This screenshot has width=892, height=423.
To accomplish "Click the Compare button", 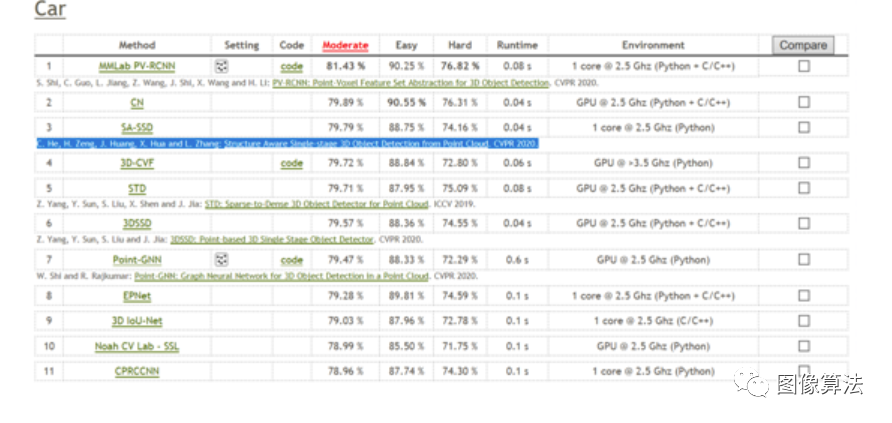I will (x=803, y=45).
